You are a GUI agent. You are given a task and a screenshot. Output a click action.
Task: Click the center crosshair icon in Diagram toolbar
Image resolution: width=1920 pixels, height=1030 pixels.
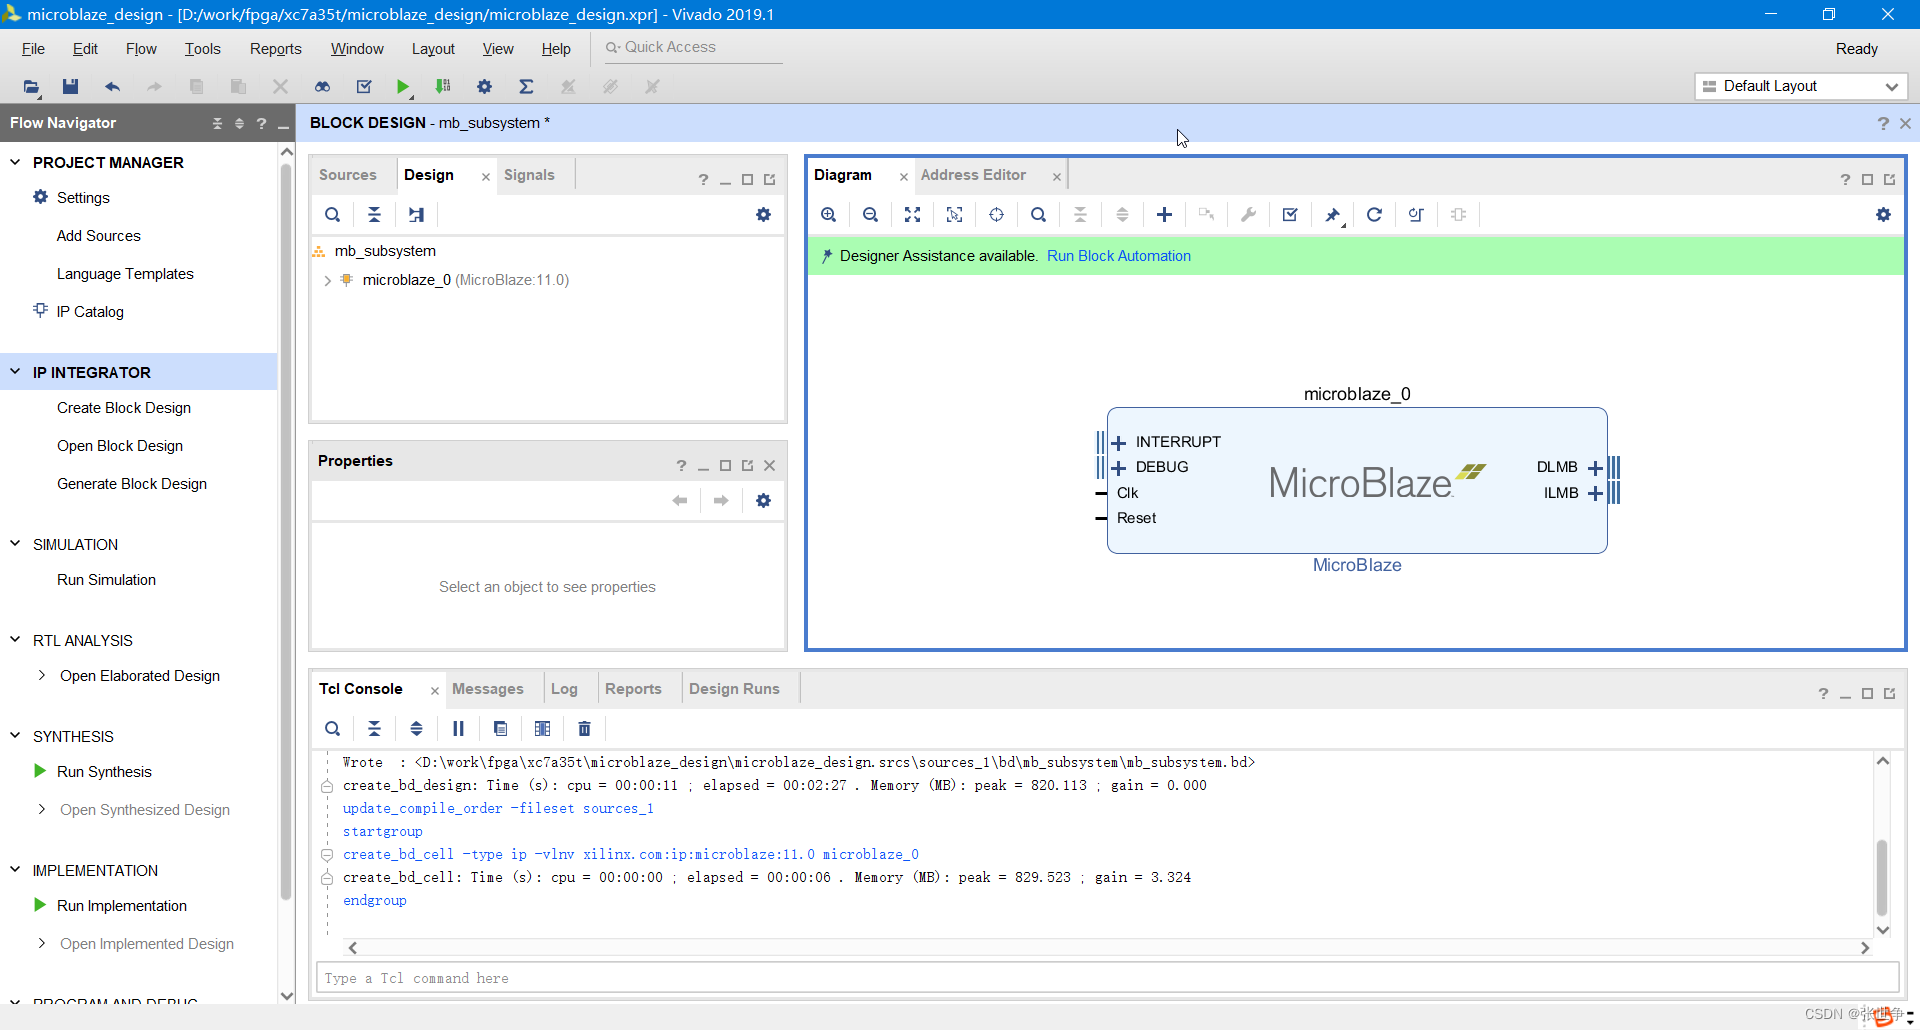pos(997,214)
